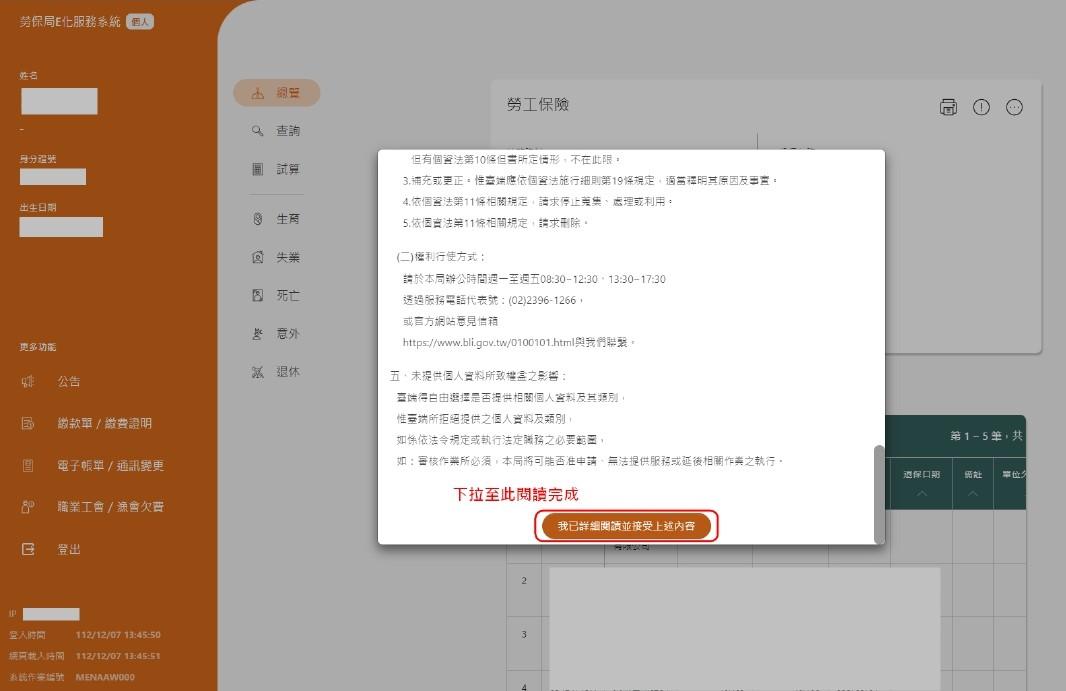This screenshot has height=691, width=1066.
Task: Click the 電子帳單 / 通訊變更 icon
Action: (x=28, y=465)
